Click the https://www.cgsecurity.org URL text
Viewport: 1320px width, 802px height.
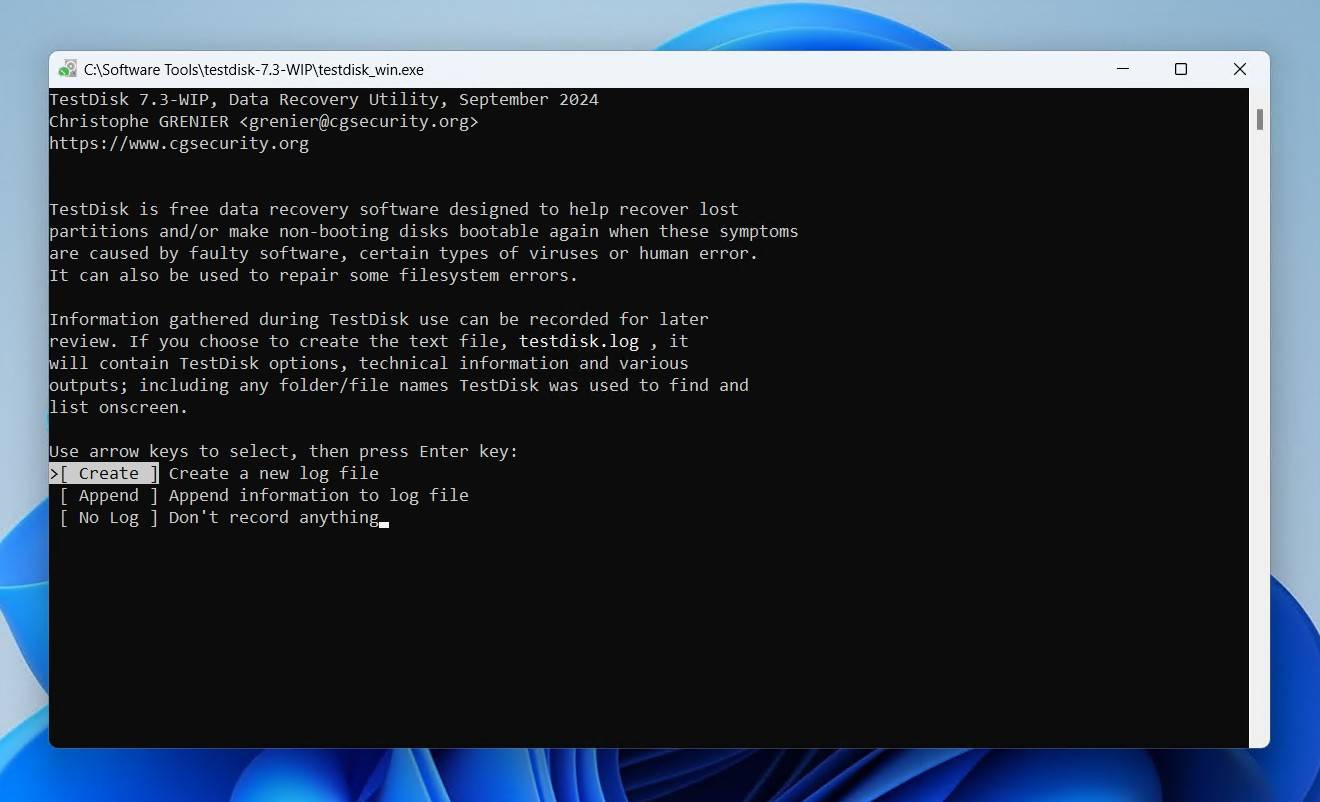[x=179, y=143]
